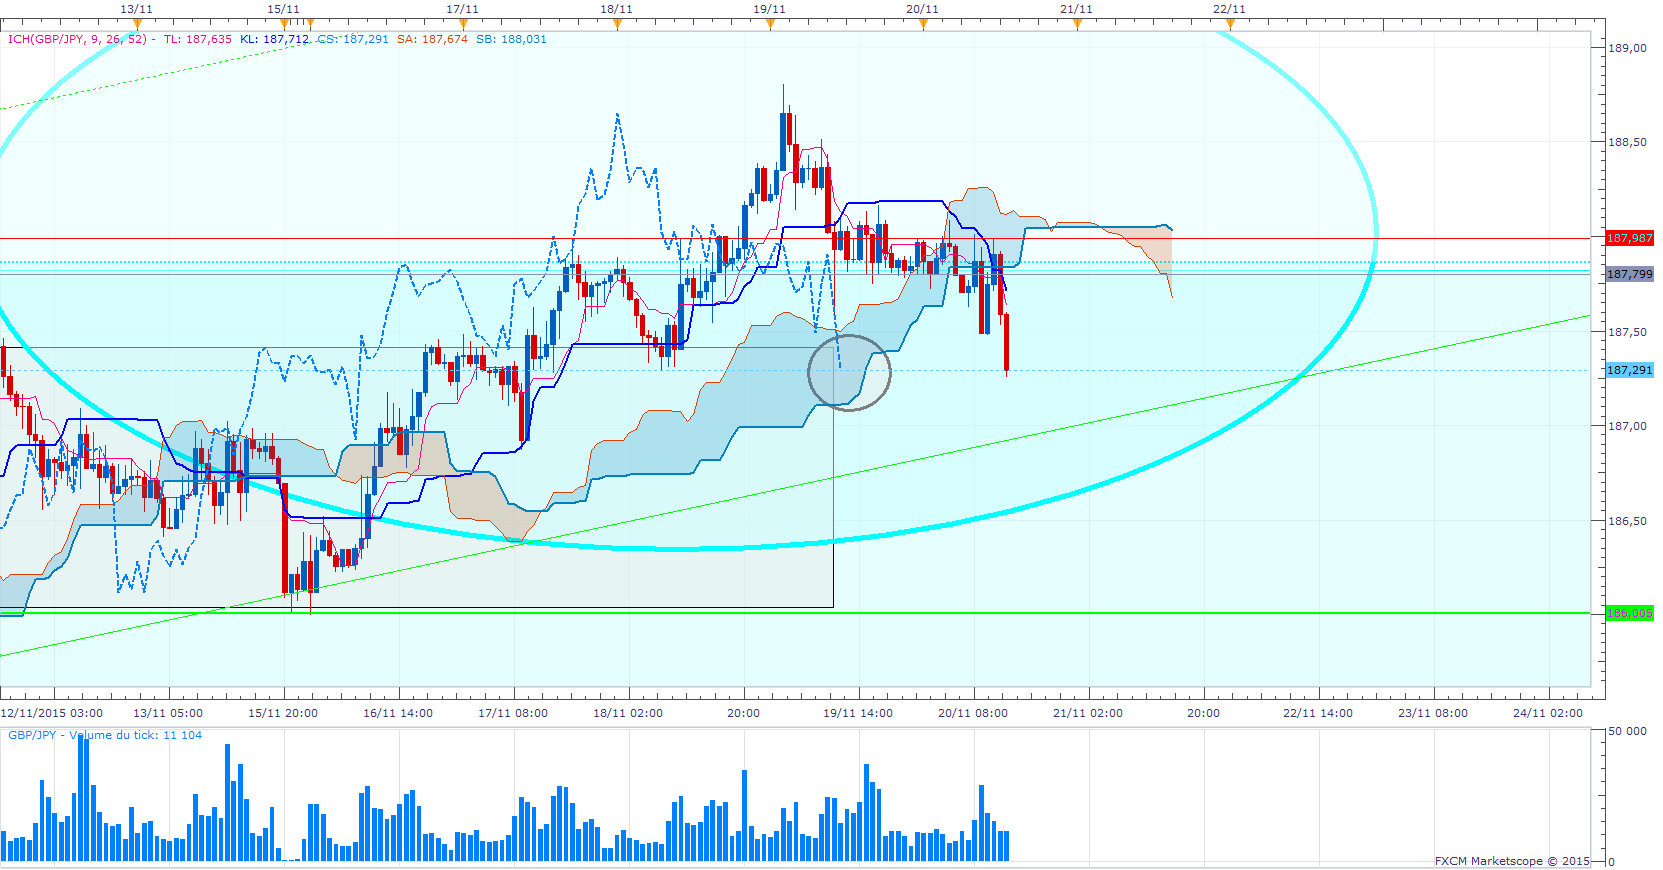Click the orange event marker under 18/11
The height and width of the screenshot is (870, 1663).
click(617, 24)
